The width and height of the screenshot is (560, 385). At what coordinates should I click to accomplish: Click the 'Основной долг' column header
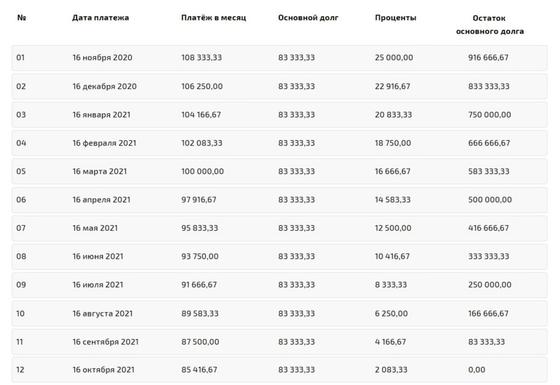[x=308, y=18]
